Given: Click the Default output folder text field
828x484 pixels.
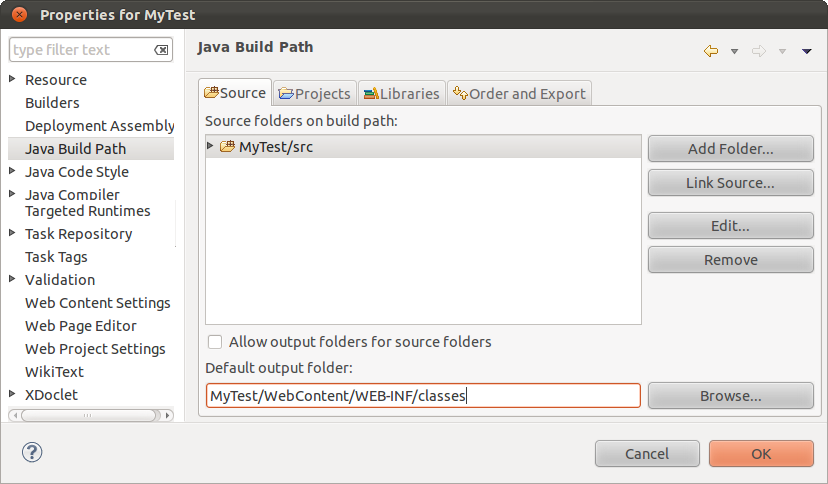Looking at the screenshot, I should click(422, 396).
